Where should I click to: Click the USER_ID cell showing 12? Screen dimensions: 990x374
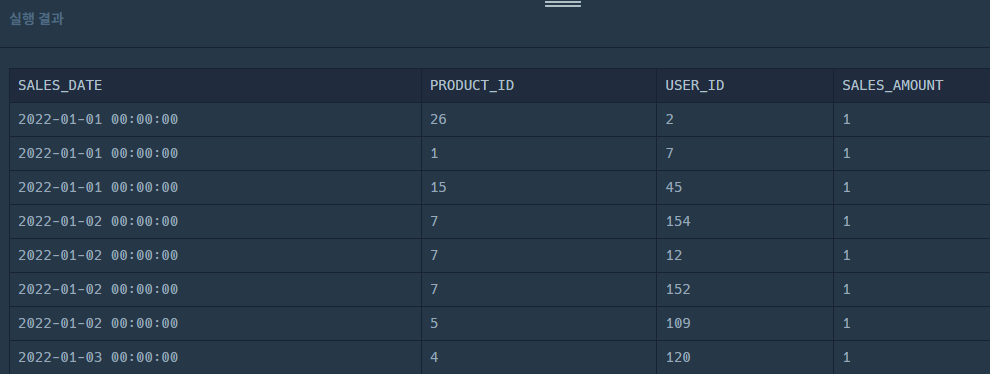(x=745, y=256)
